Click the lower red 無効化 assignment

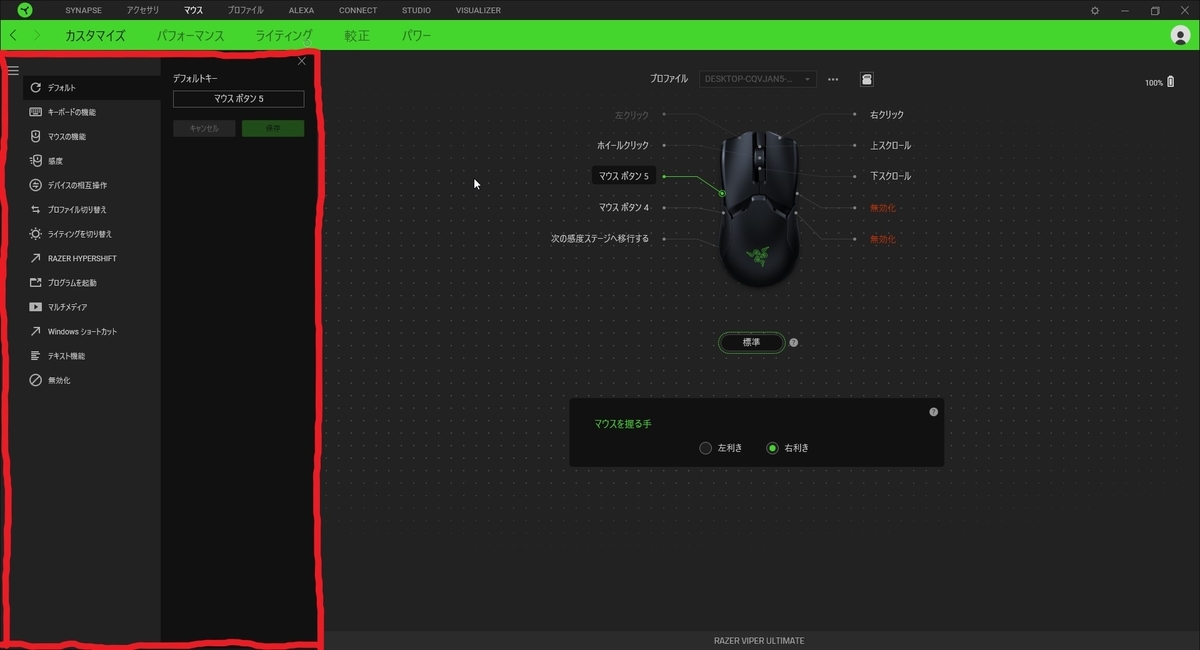[x=883, y=239]
